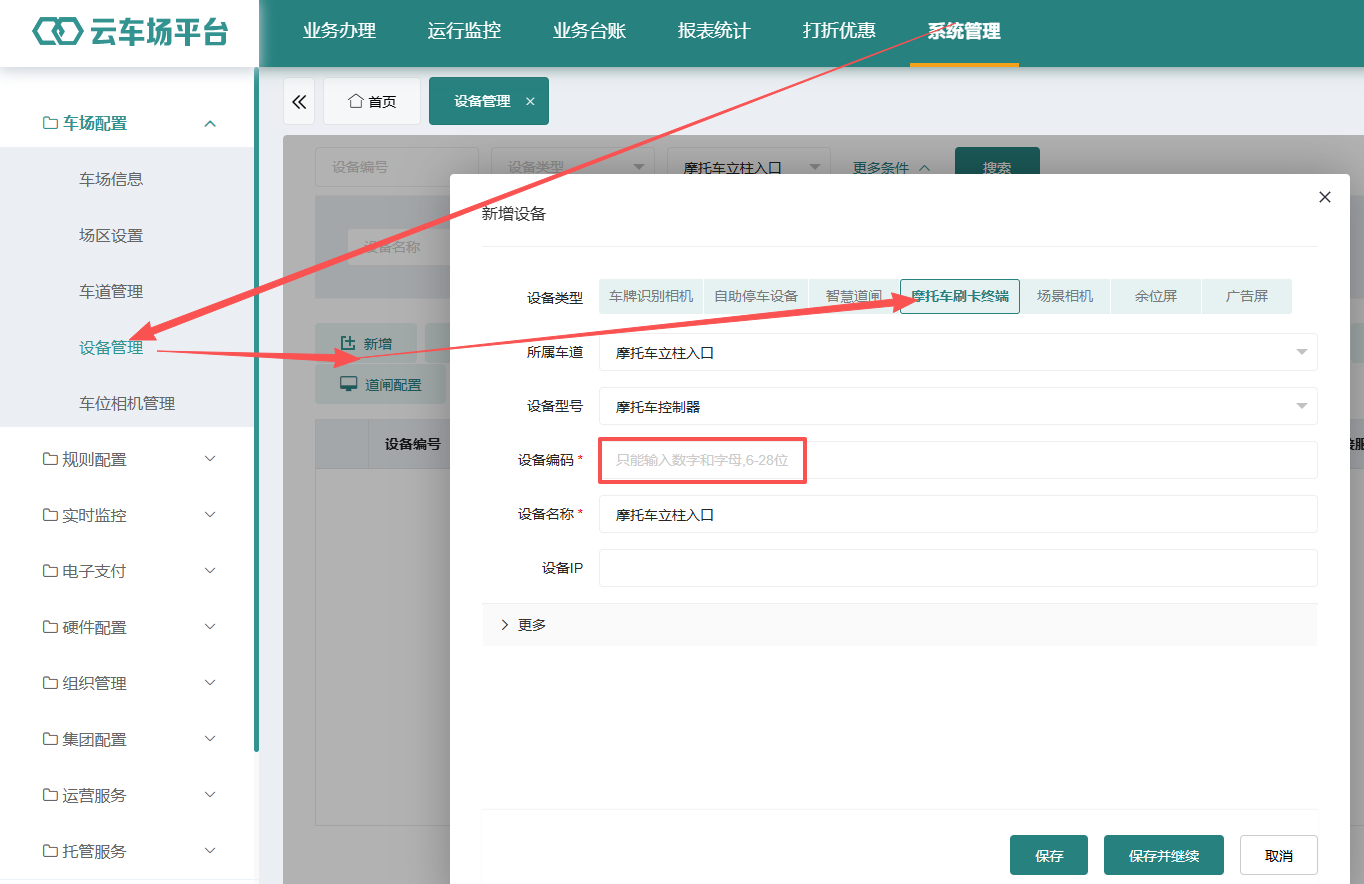Viewport: 1364px width, 884px height.
Task: Click the 云车场平台 logo
Action: coord(130,32)
